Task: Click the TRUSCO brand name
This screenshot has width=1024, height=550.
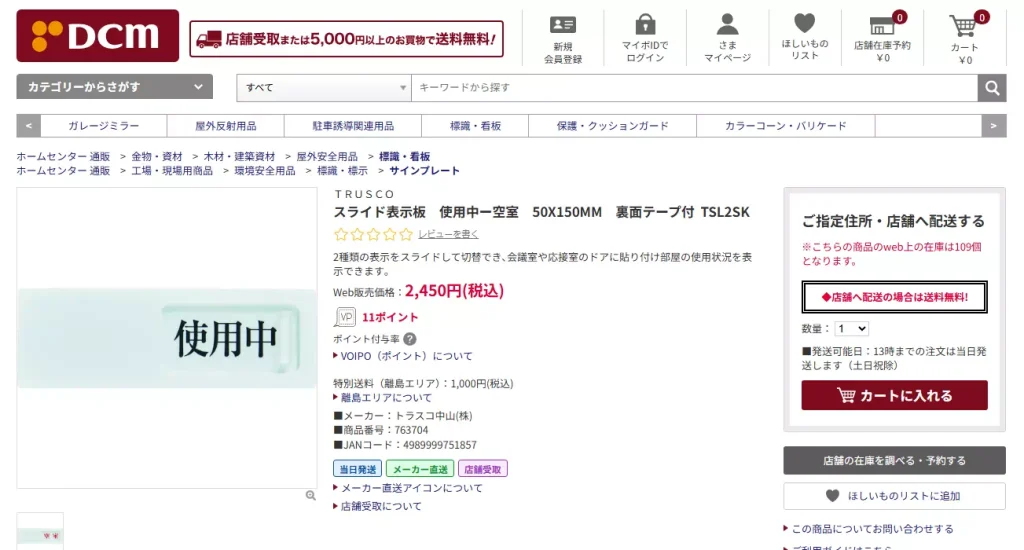Action: pos(364,194)
